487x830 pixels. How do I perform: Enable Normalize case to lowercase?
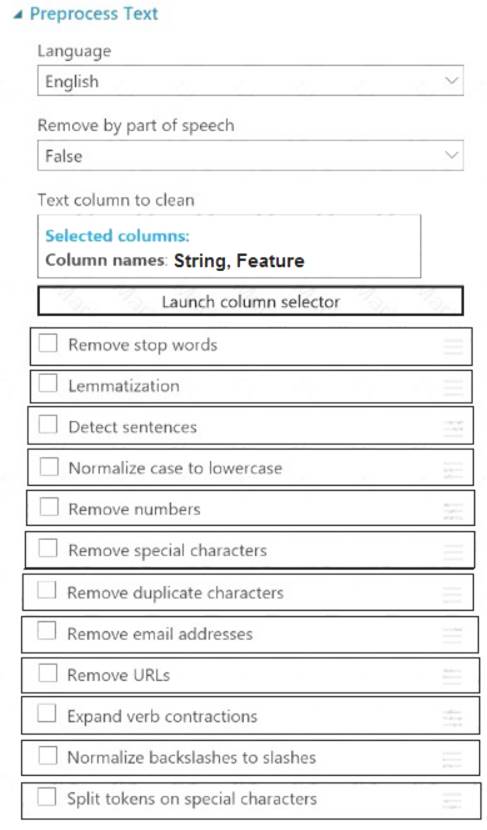(49, 466)
